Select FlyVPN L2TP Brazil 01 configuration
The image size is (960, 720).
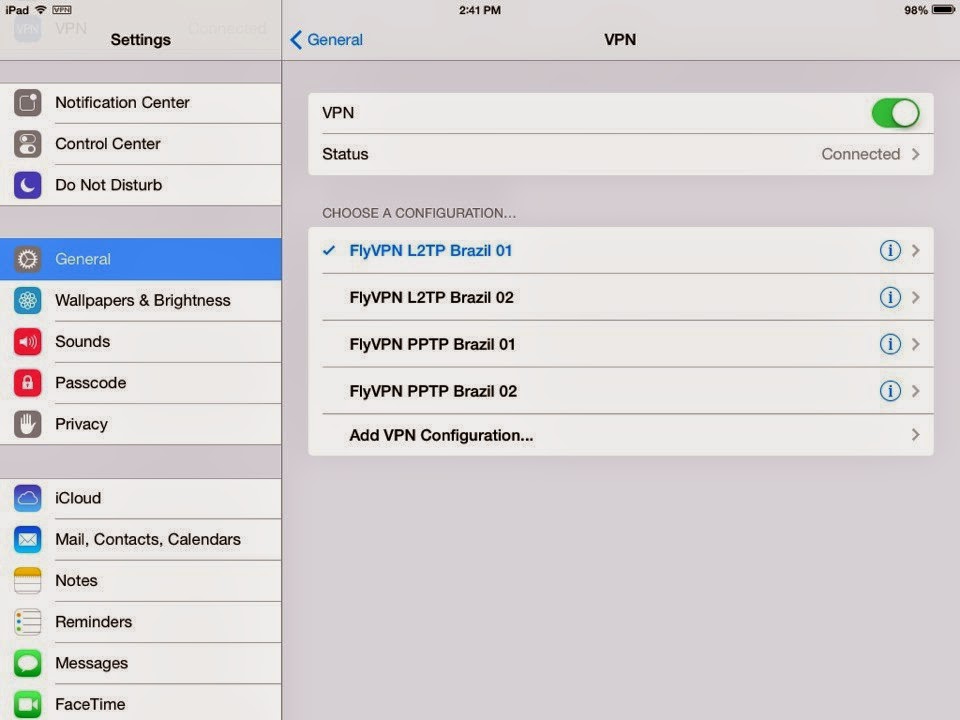(621, 250)
